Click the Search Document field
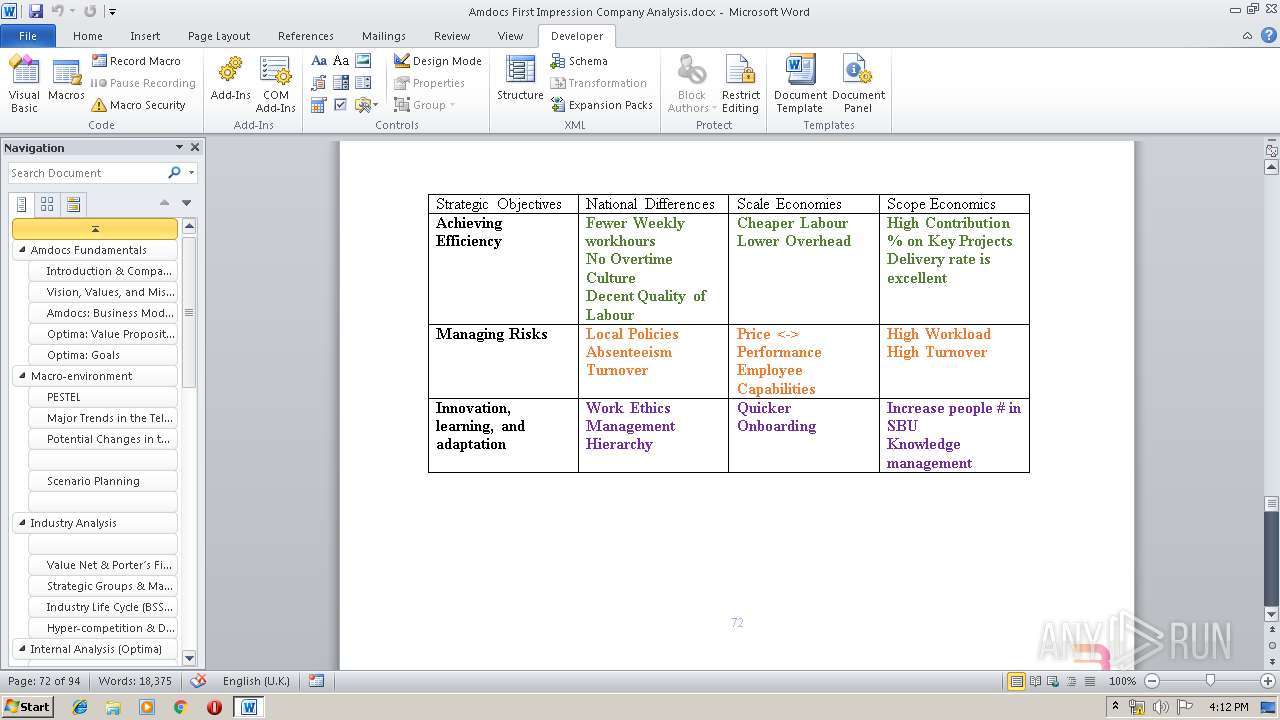The image size is (1280, 720). 88,173
